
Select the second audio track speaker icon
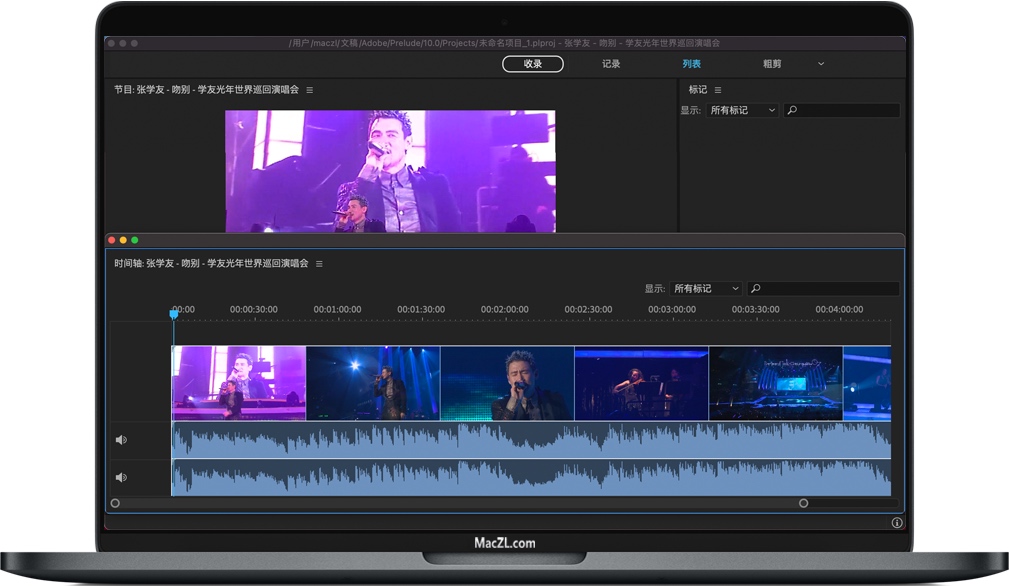click(x=121, y=476)
